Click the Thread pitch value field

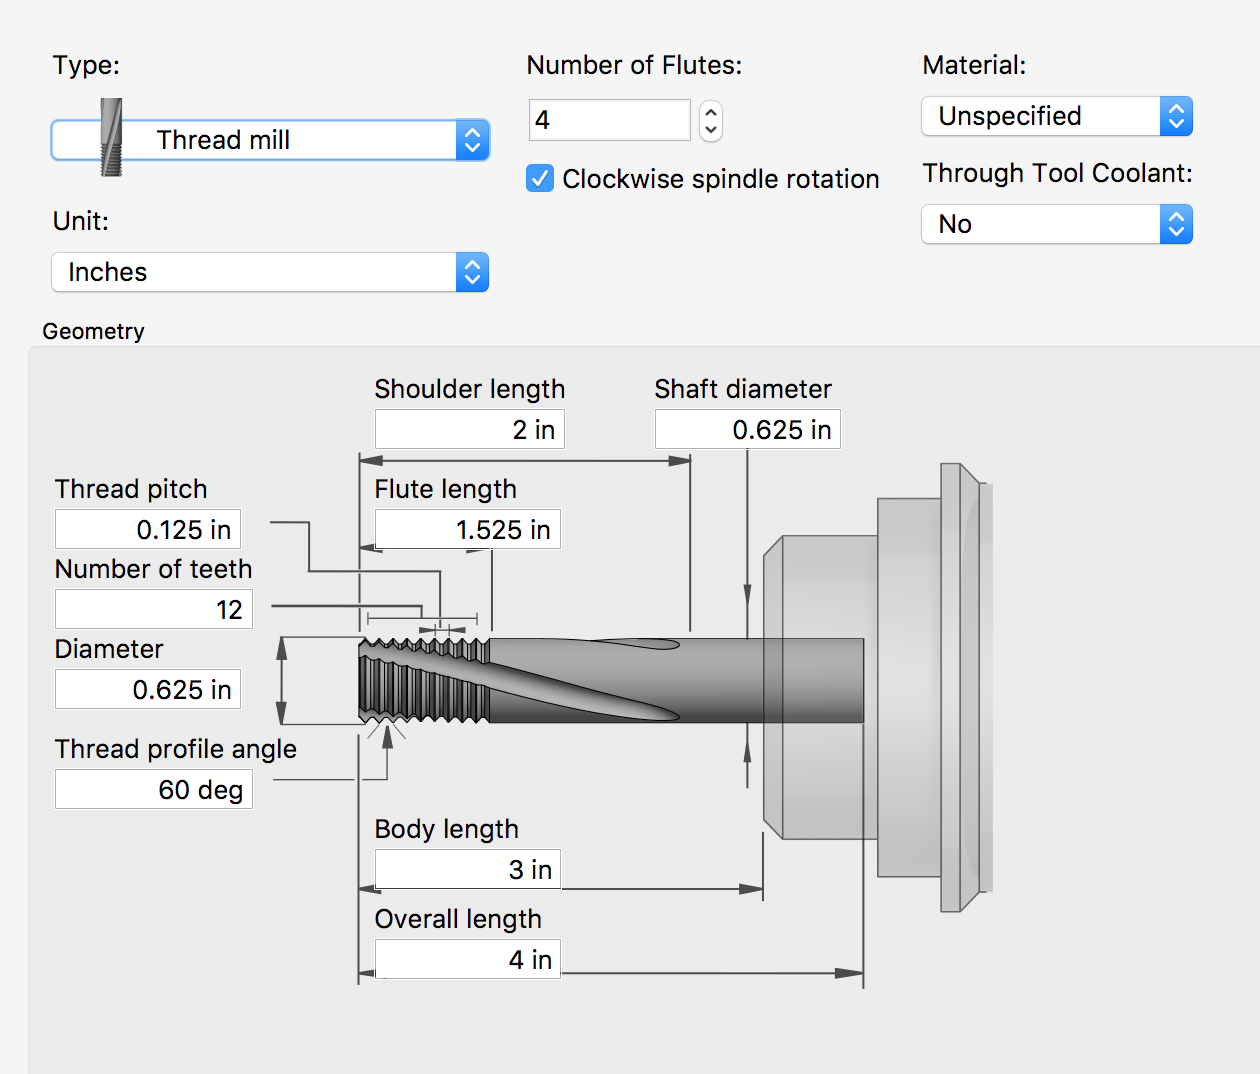[148, 530]
